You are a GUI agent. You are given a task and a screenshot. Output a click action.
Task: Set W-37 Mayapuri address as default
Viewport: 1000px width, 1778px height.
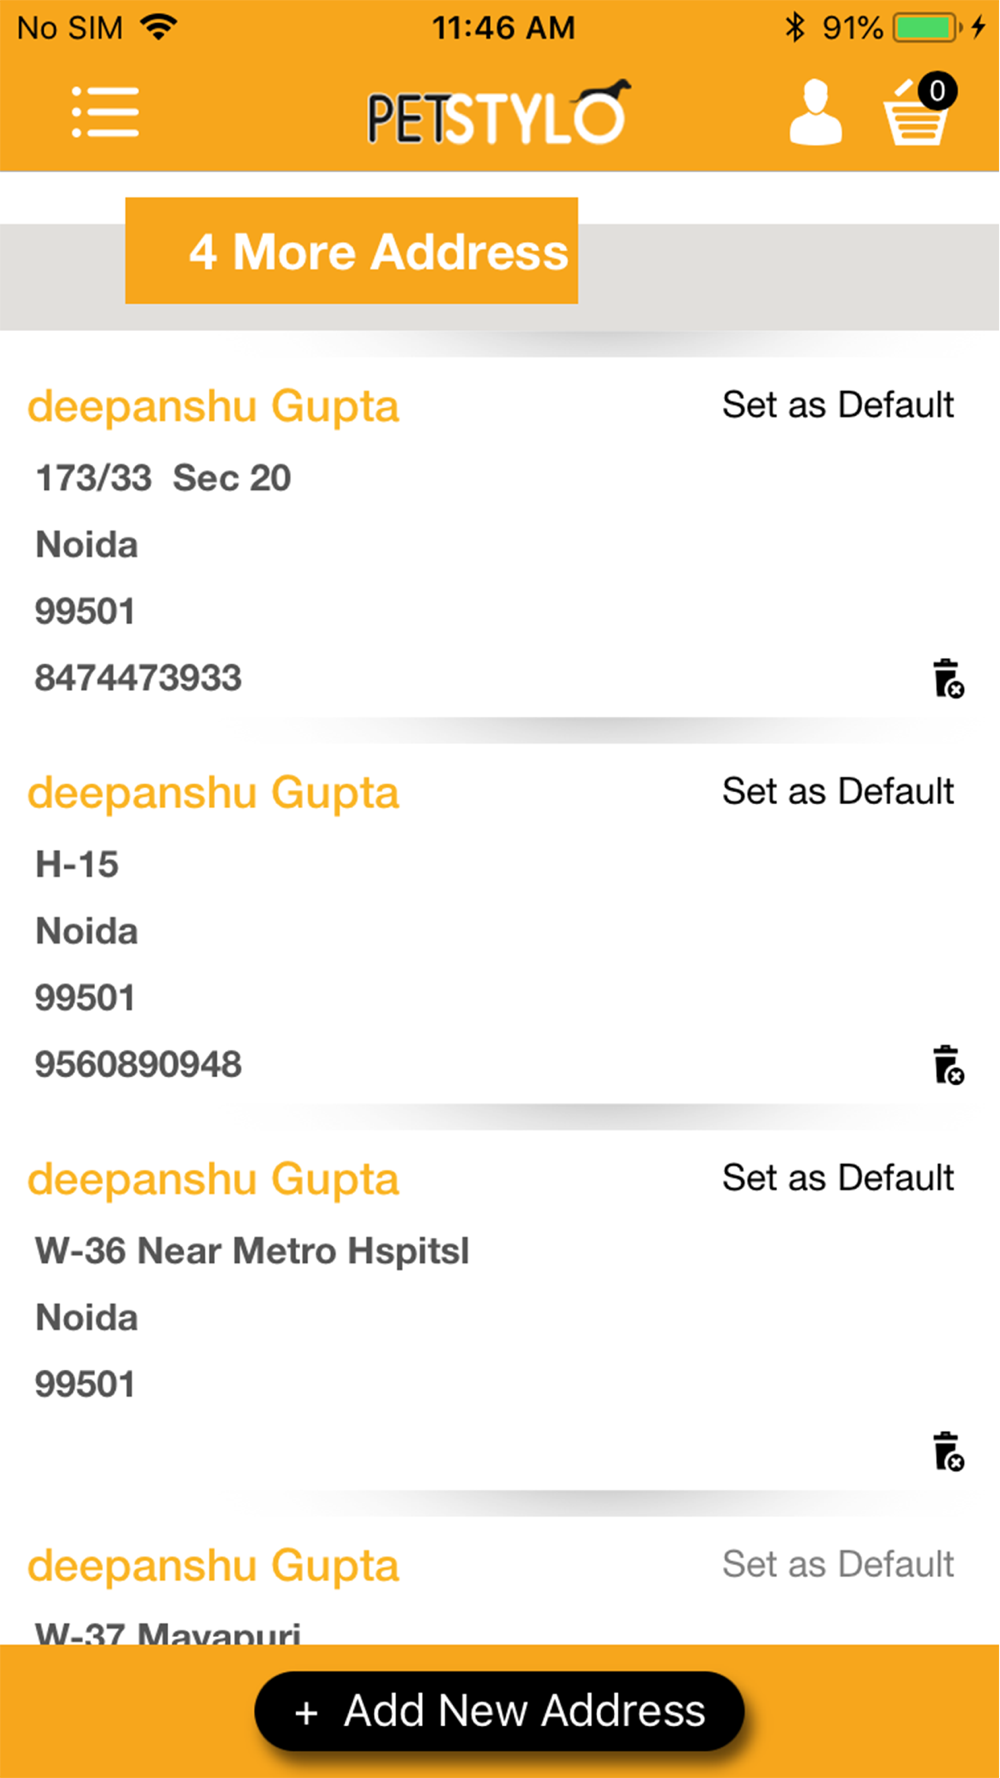click(x=838, y=1564)
